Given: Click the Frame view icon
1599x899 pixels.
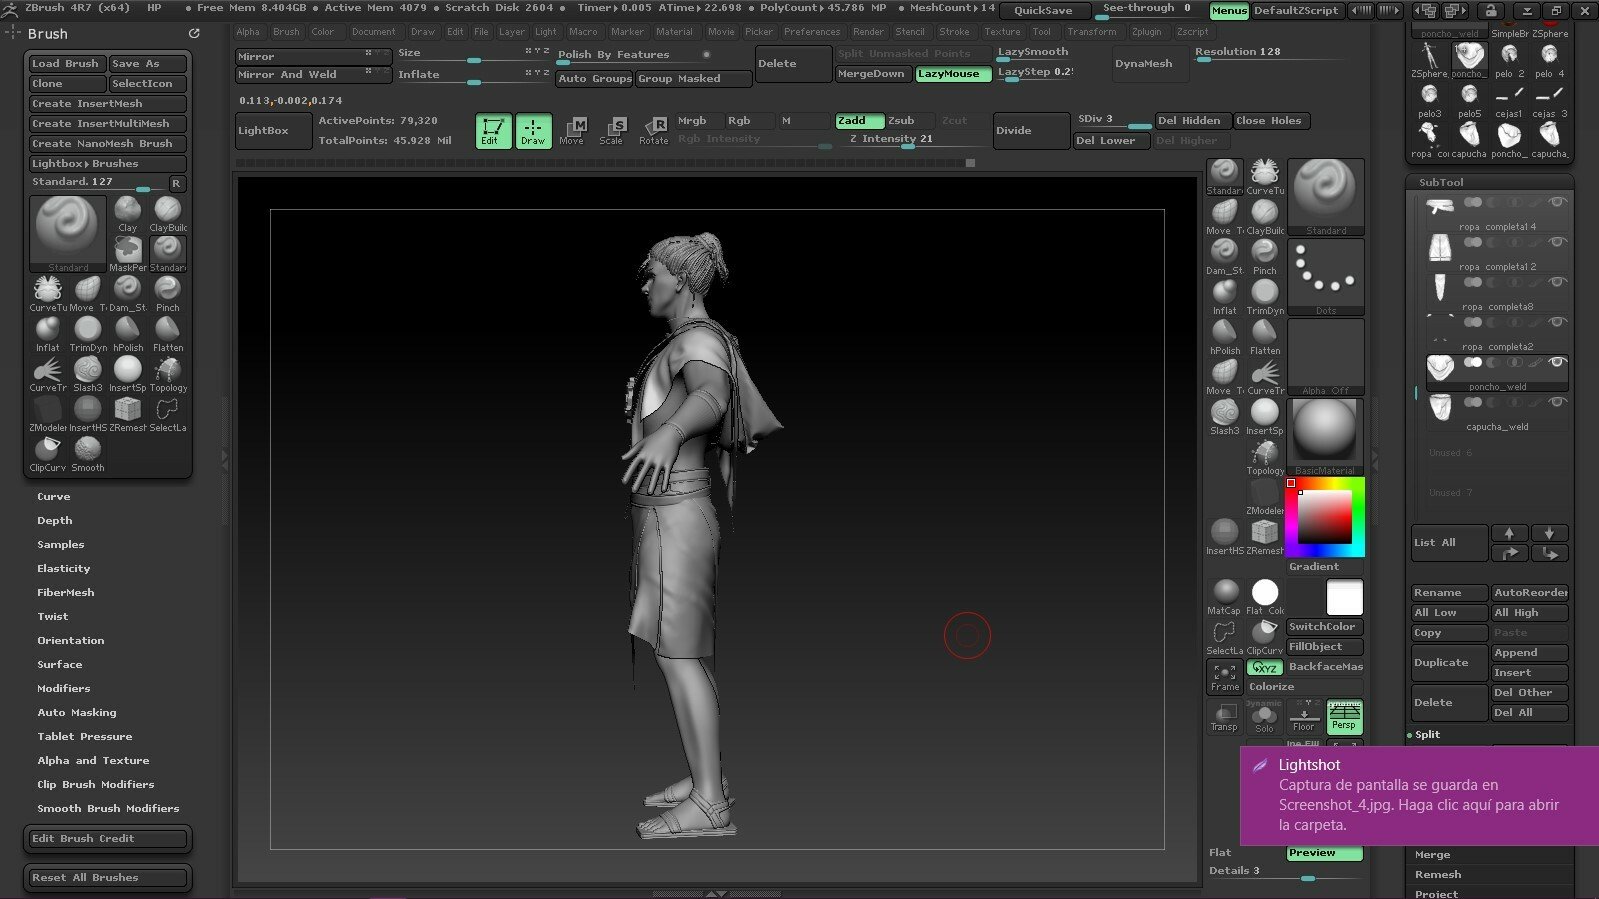Looking at the screenshot, I should point(1224,676).
